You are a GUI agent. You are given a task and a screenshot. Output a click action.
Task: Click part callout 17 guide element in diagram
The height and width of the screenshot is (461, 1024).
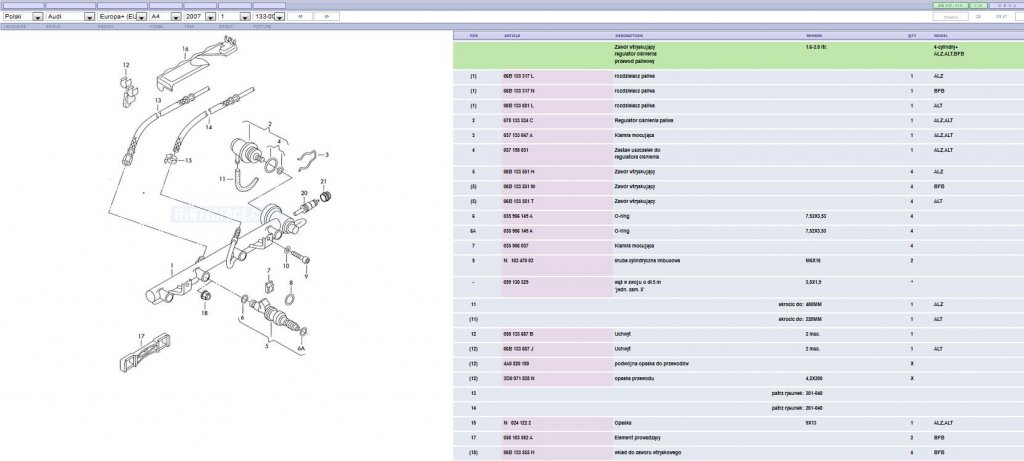pyautogui.click(x=141, y=336)
